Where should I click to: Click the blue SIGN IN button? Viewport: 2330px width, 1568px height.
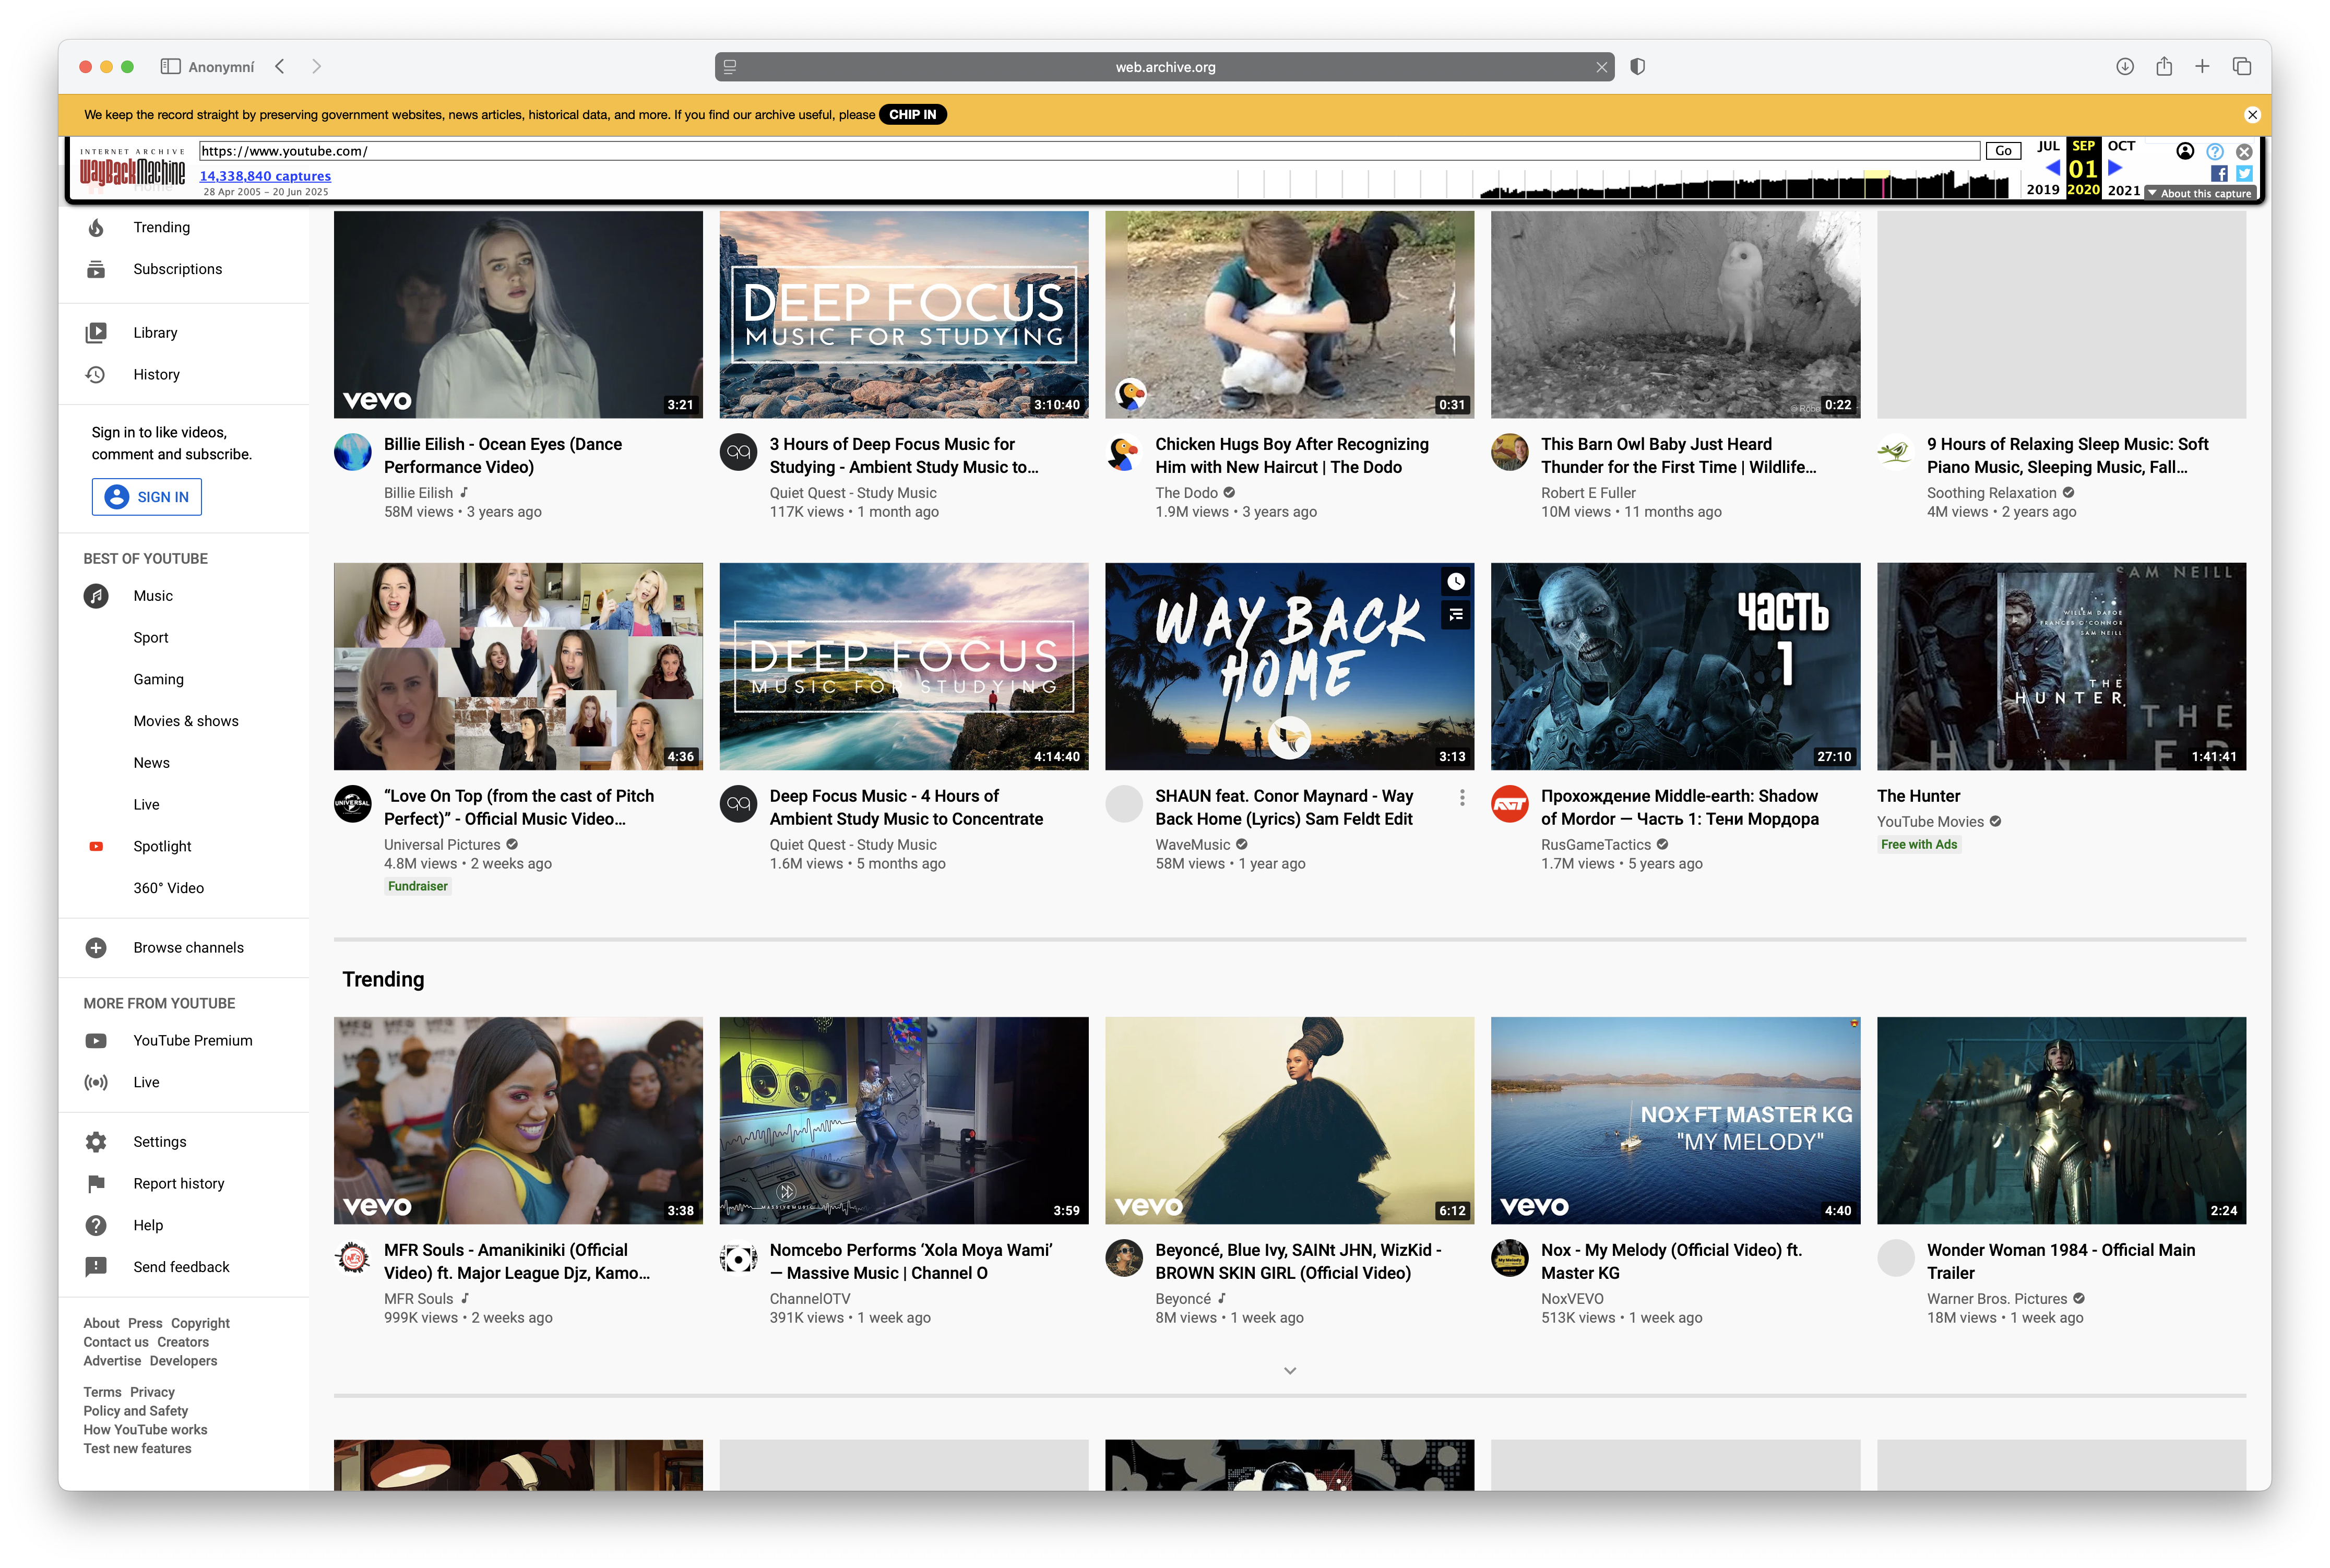click(147, 498)
